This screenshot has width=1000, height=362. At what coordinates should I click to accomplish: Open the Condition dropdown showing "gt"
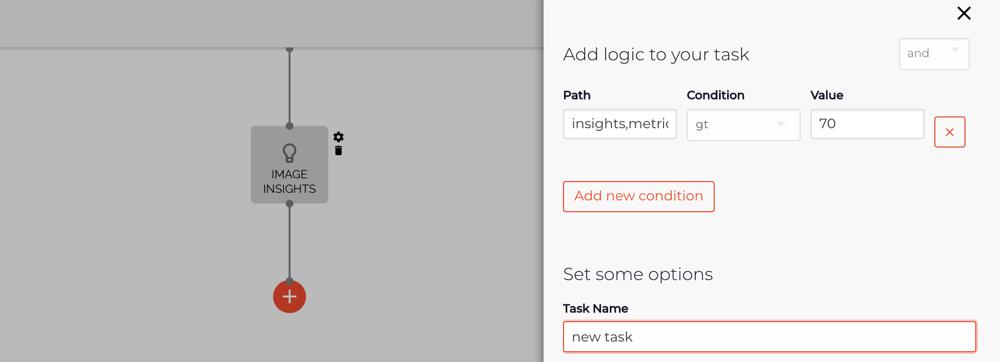(x=744, y=125)
